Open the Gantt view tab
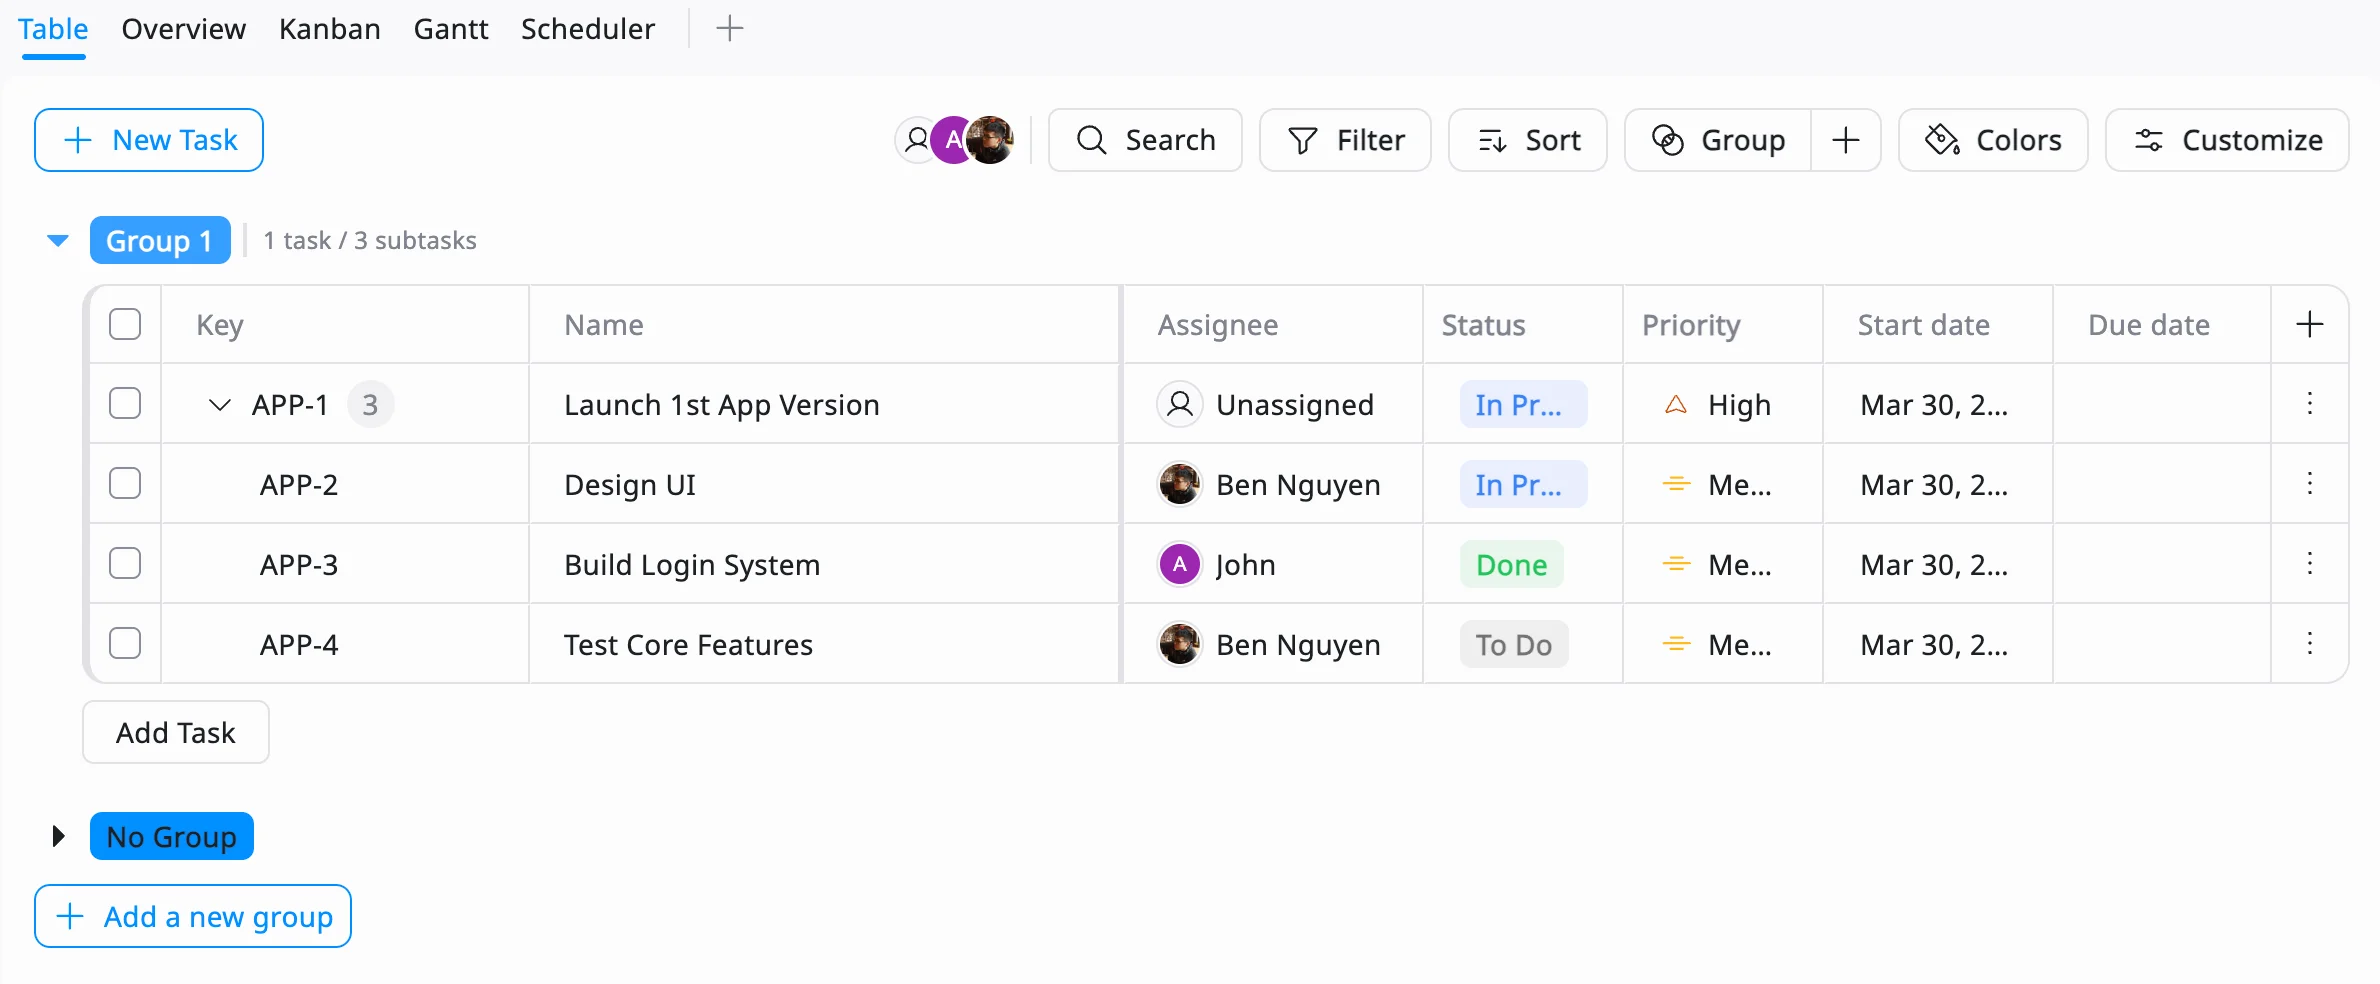 (450, 29)
